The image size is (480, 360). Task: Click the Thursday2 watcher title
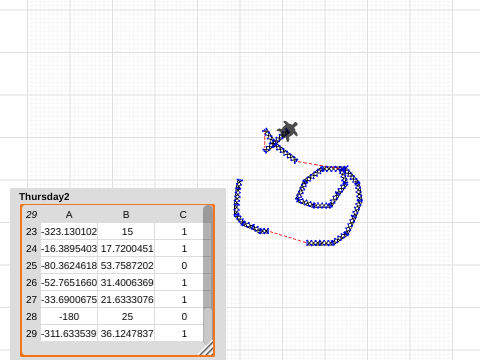(44, 197)
